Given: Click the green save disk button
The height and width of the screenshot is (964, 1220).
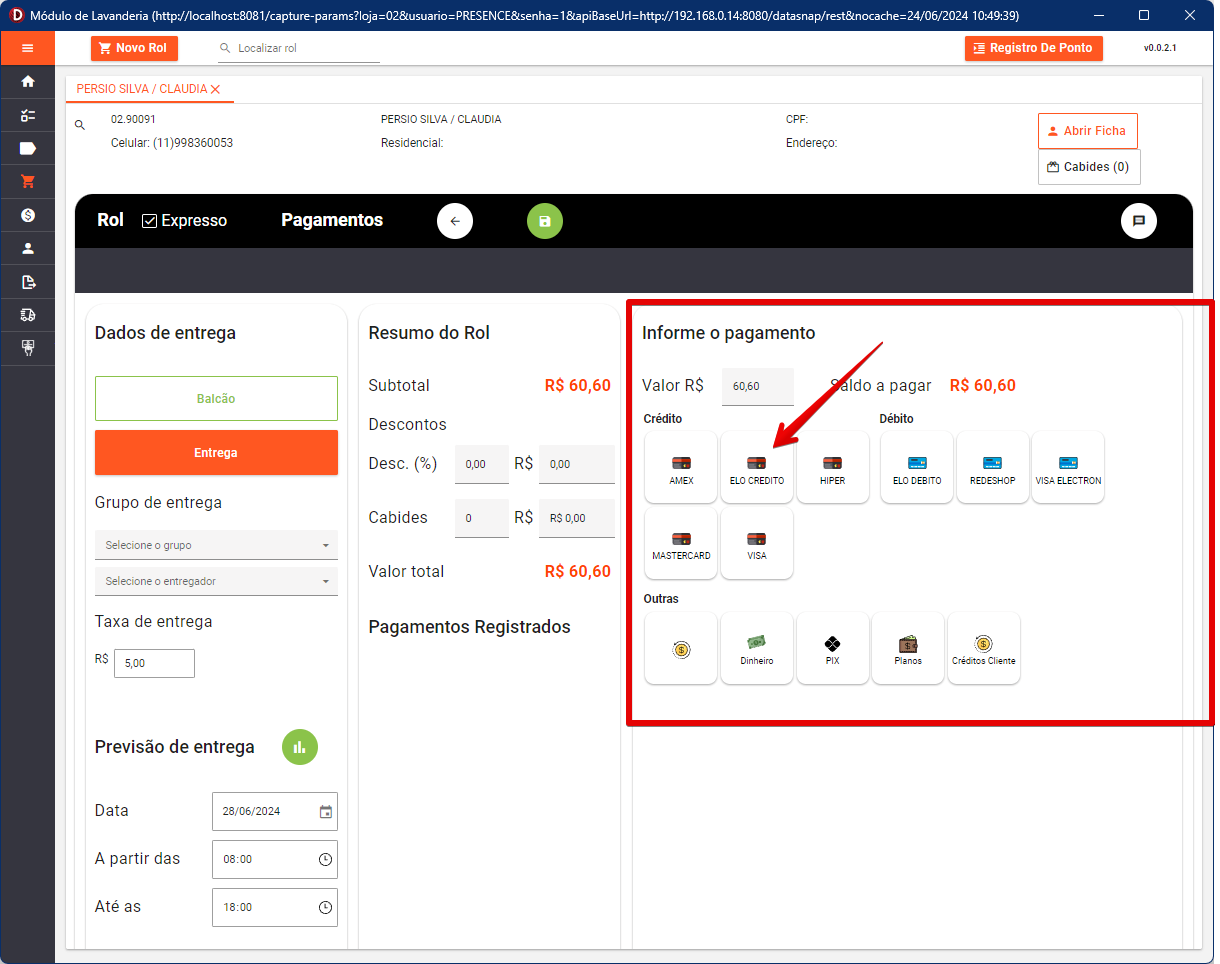Looking at the screenshot, I should click(545, 221).
